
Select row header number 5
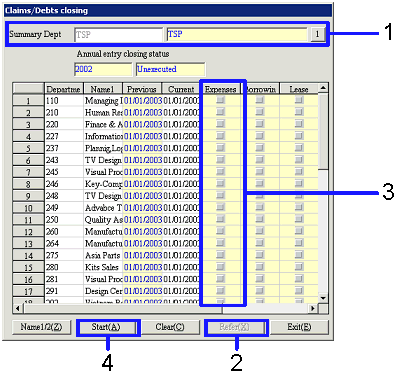(x=28, y=148)
